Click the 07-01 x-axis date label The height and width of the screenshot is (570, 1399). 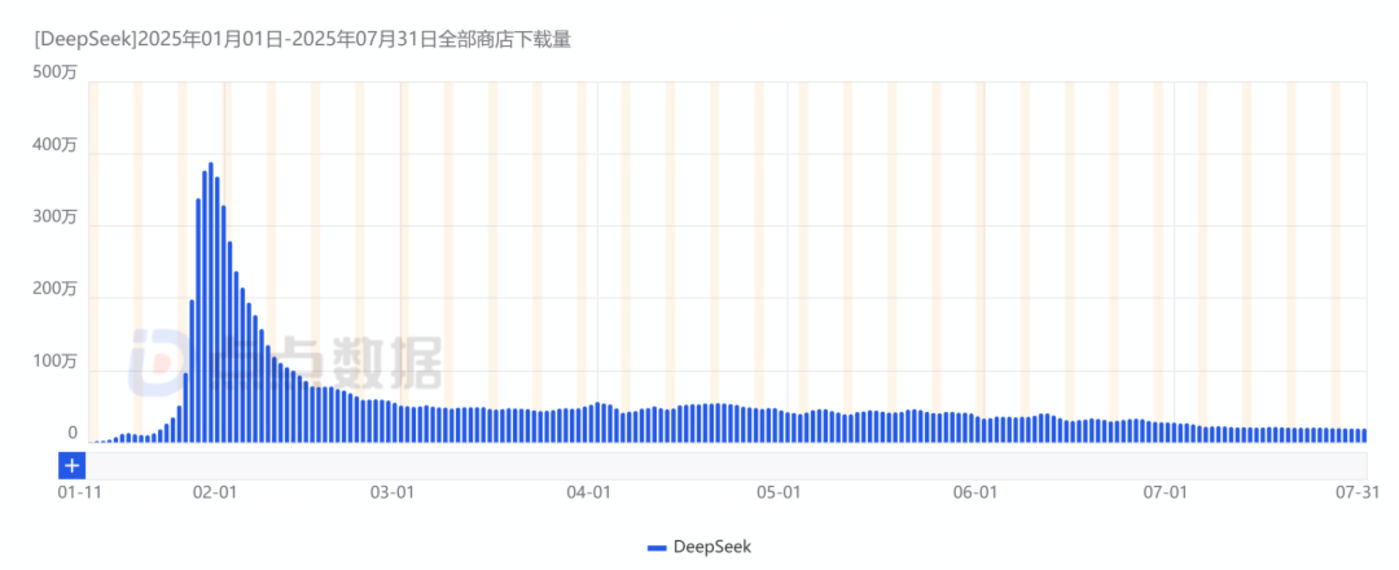(1165, 492)
